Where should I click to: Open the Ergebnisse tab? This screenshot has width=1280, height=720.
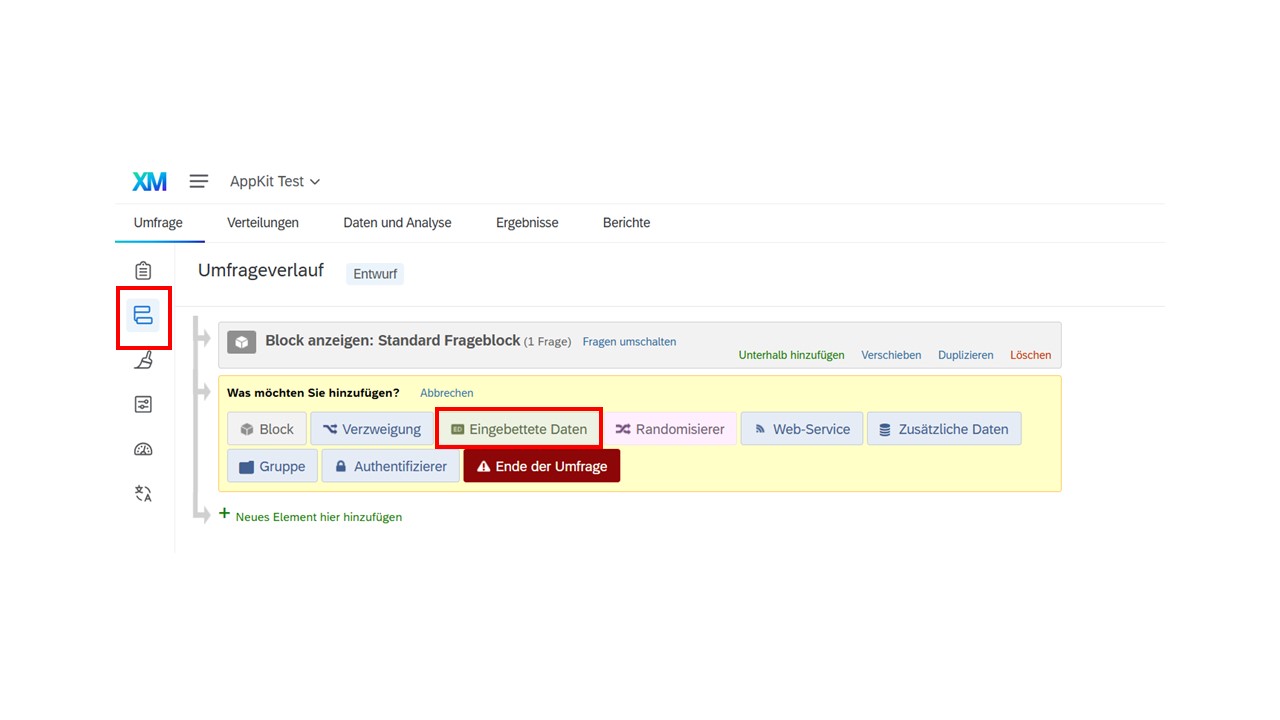point(527,222)
